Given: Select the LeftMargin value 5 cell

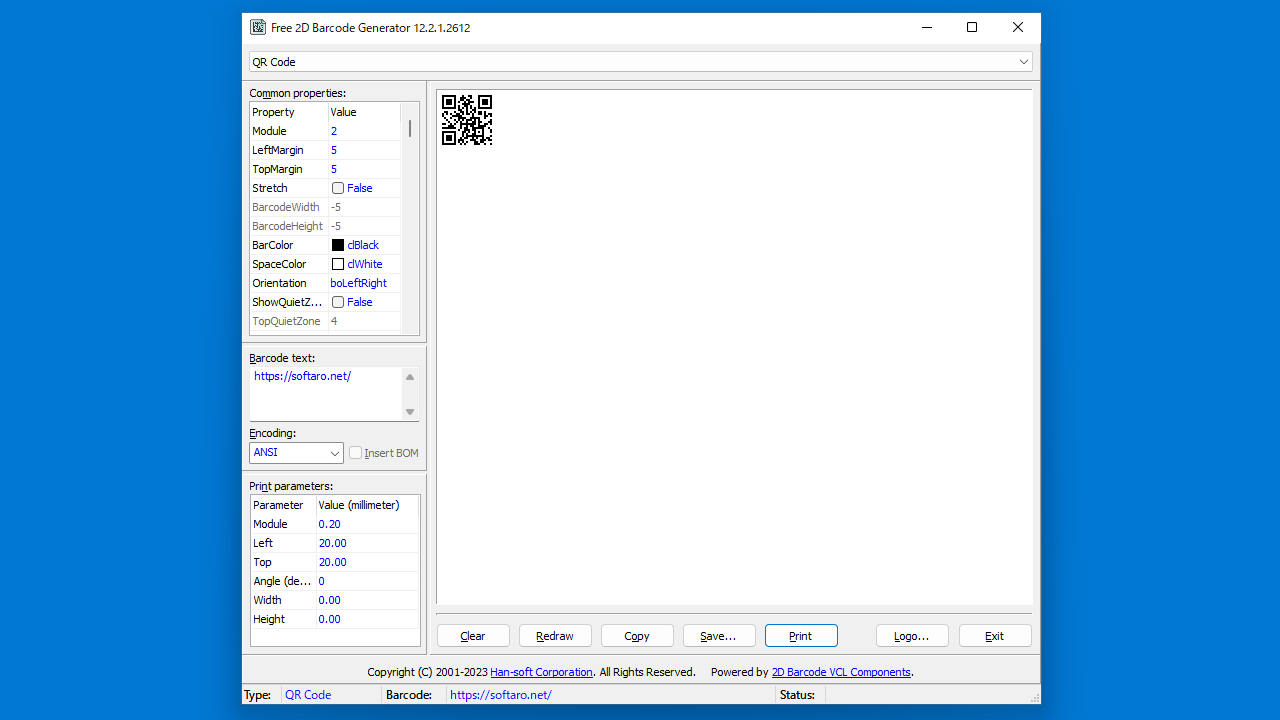Looking at the screenshot, I should point(364,150).
